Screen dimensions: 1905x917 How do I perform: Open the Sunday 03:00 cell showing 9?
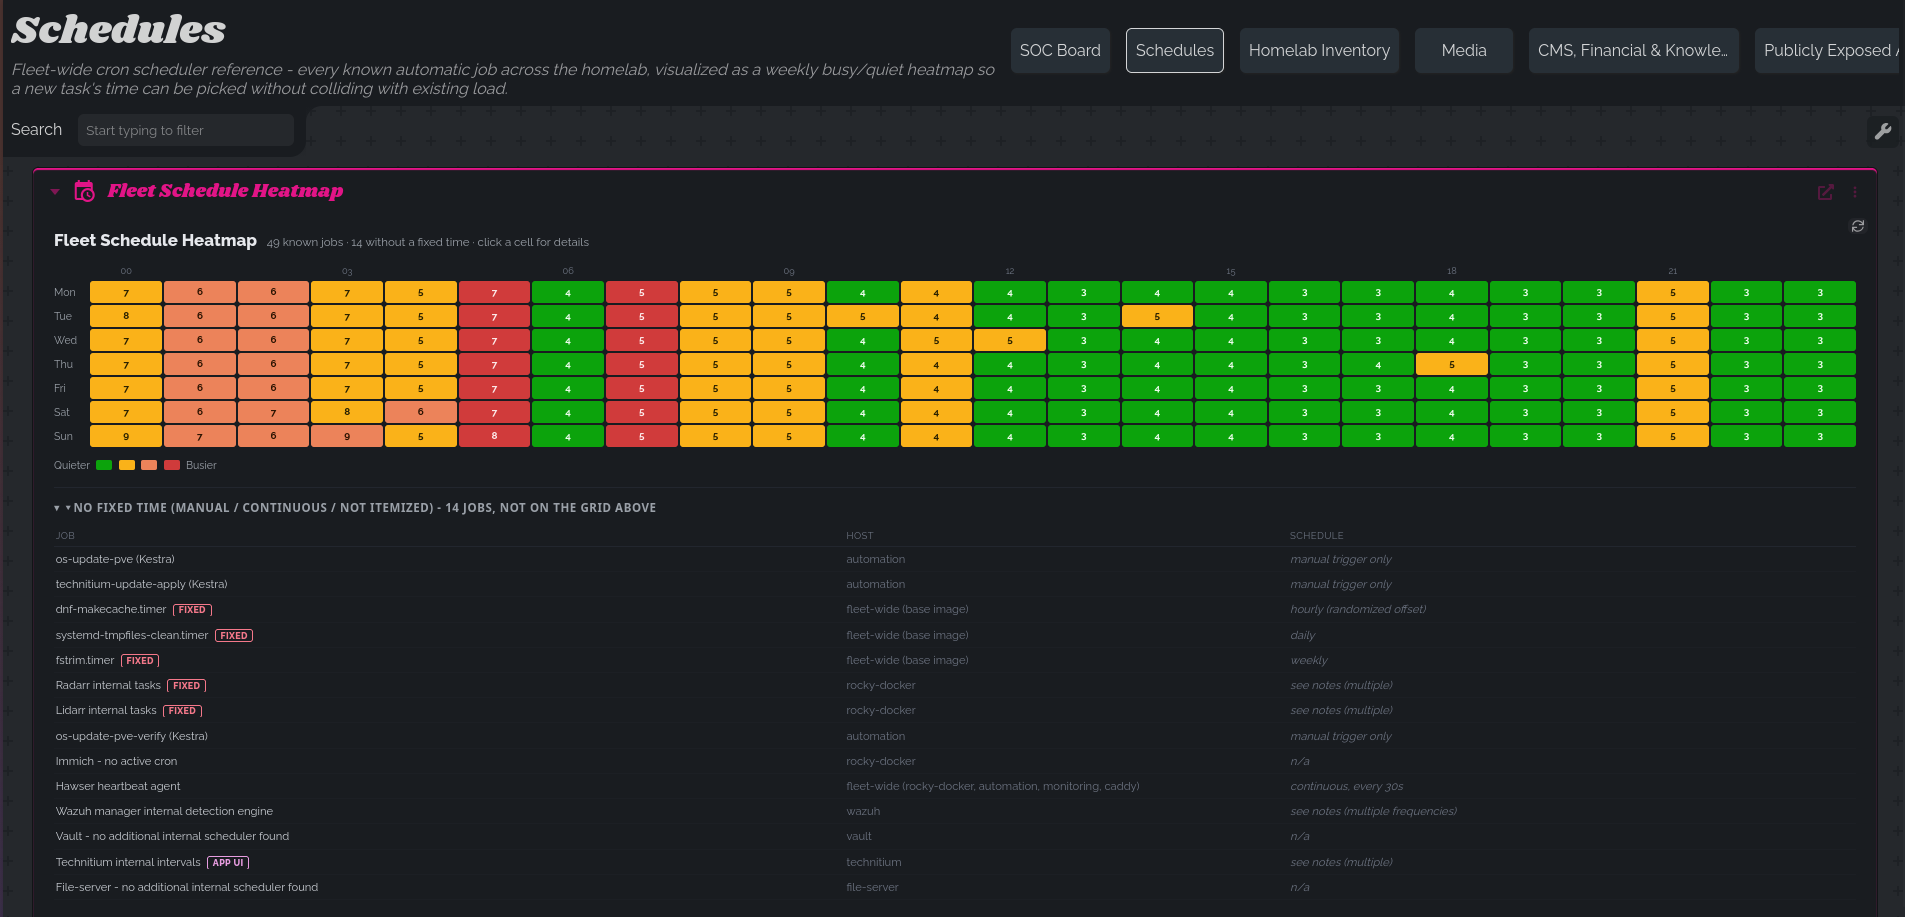coord(347,436)
